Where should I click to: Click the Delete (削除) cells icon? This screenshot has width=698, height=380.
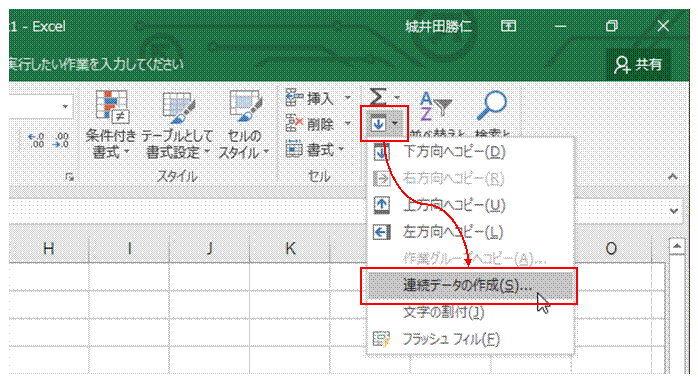293,123
